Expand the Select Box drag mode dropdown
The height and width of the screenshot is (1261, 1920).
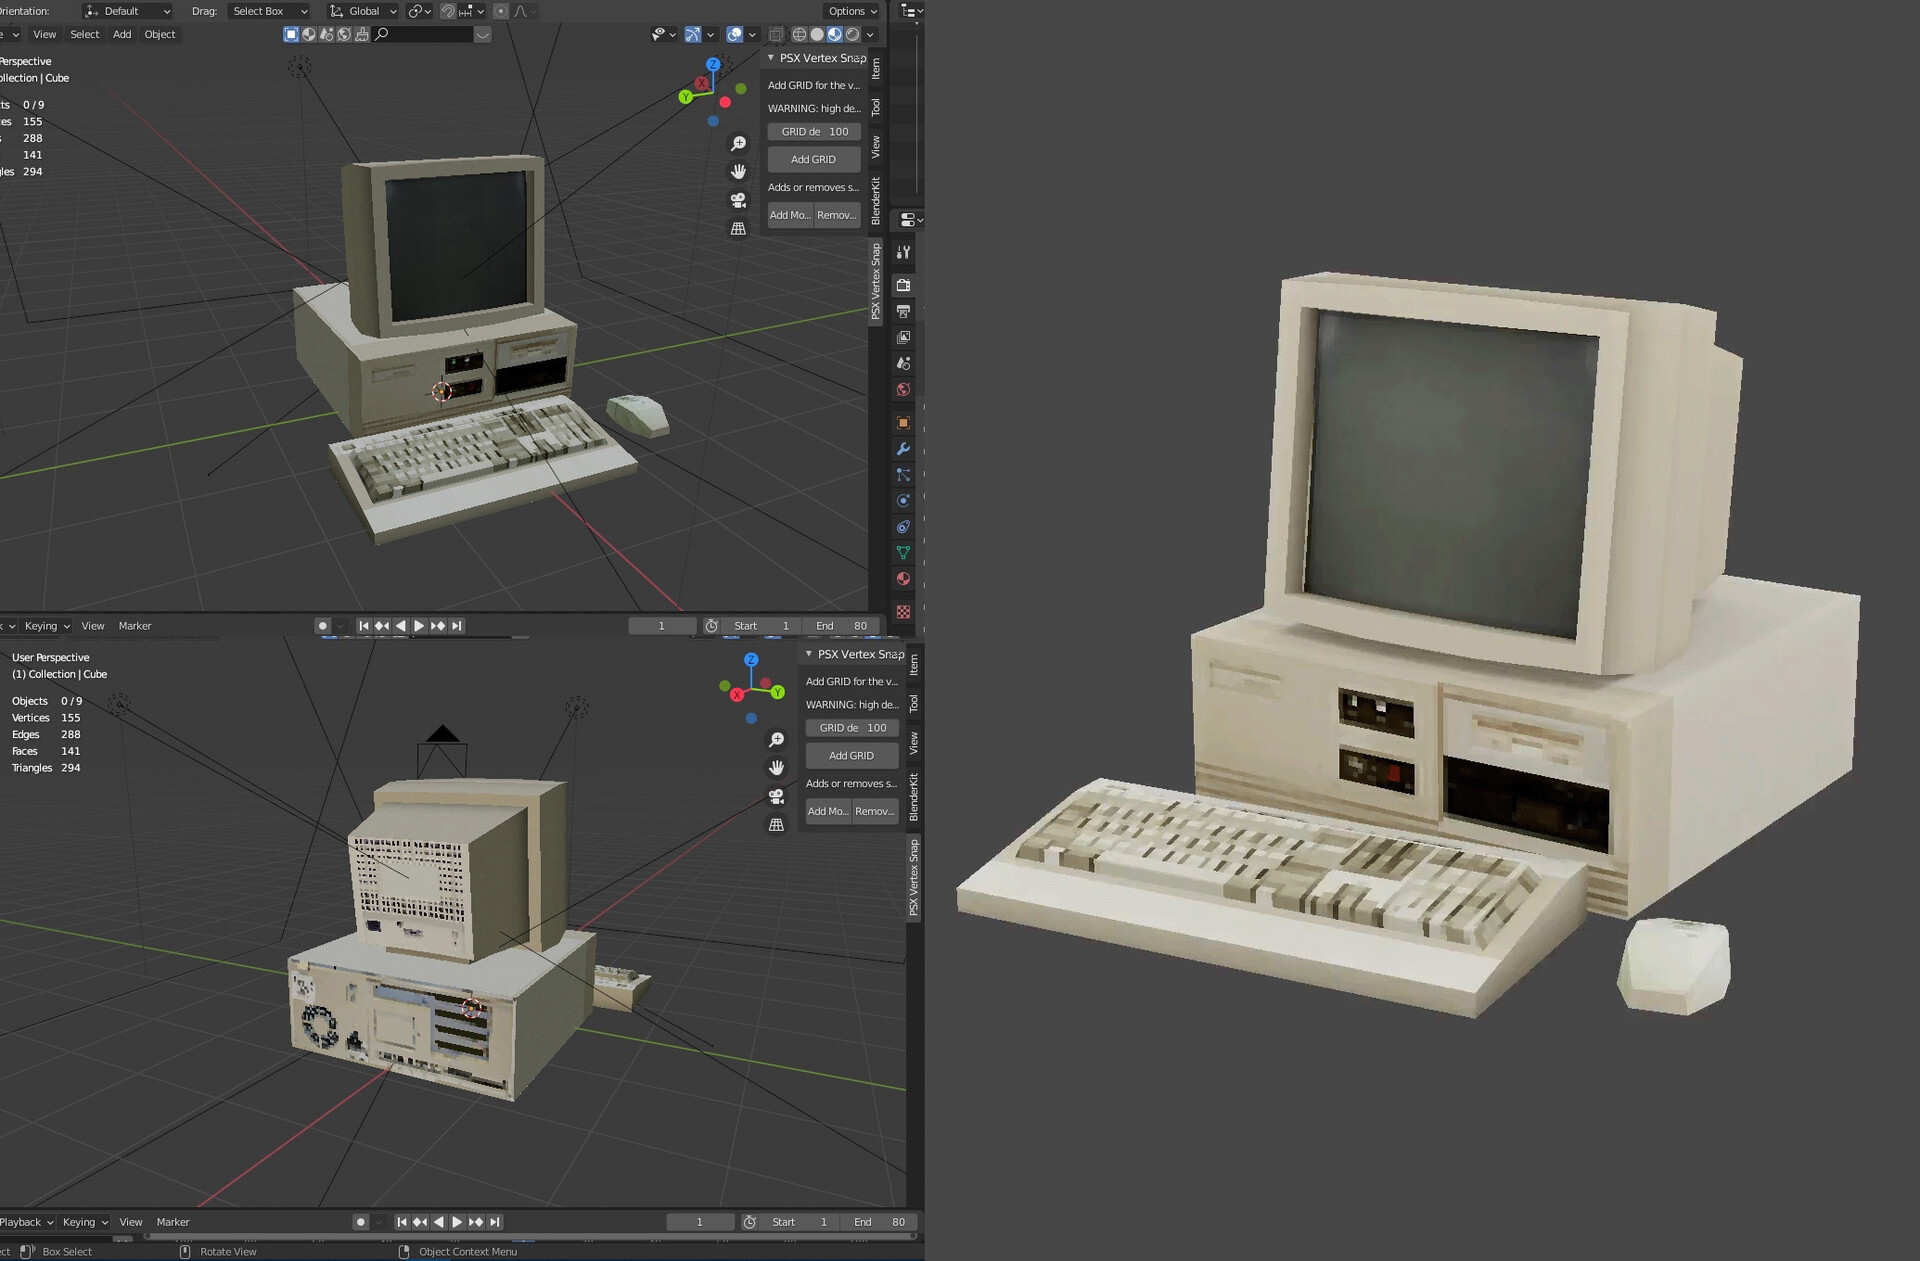click(267, 11)
